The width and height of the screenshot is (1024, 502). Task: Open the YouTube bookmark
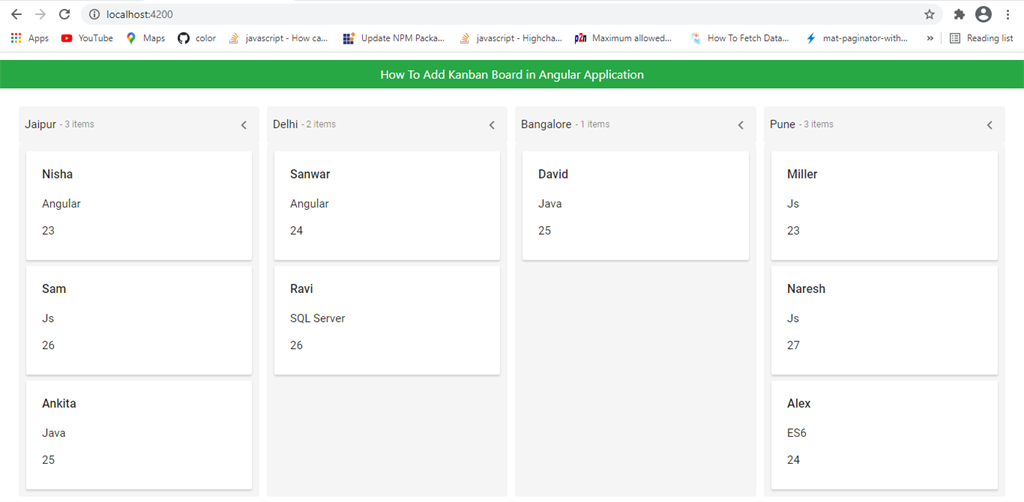click(87, 38)
